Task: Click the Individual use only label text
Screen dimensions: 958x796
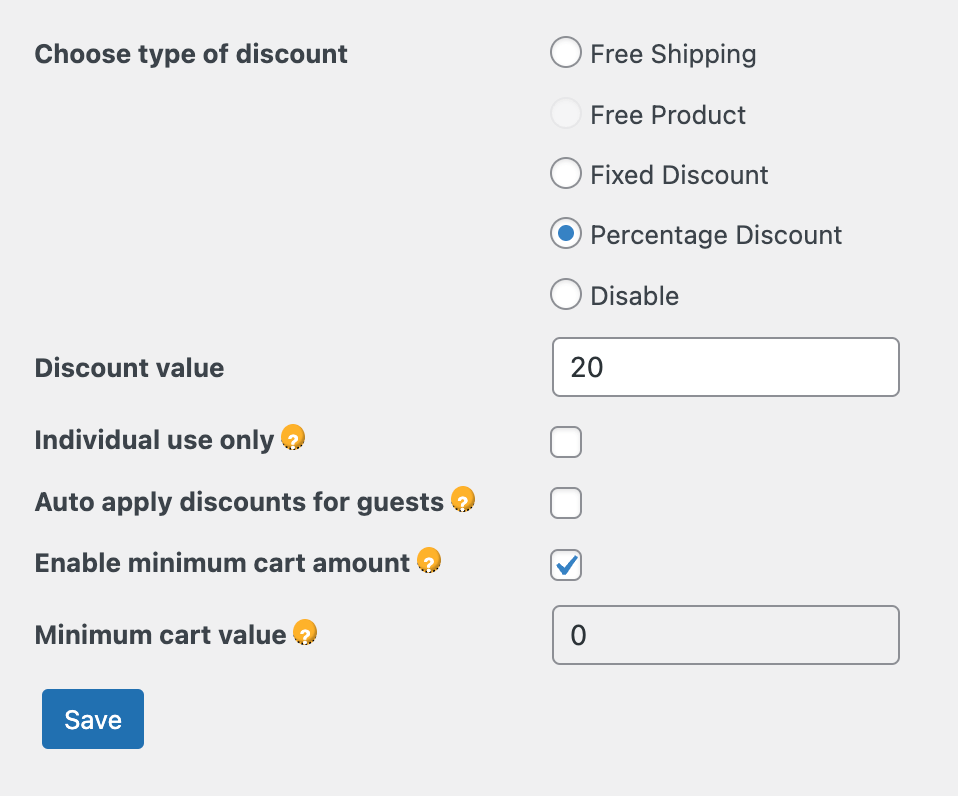Action: click(155, 440)
